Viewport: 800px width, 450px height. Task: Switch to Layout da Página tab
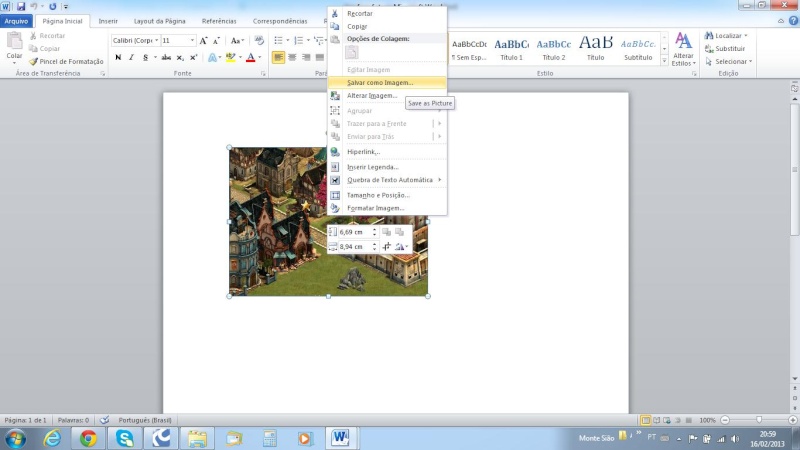pos(159,21)
